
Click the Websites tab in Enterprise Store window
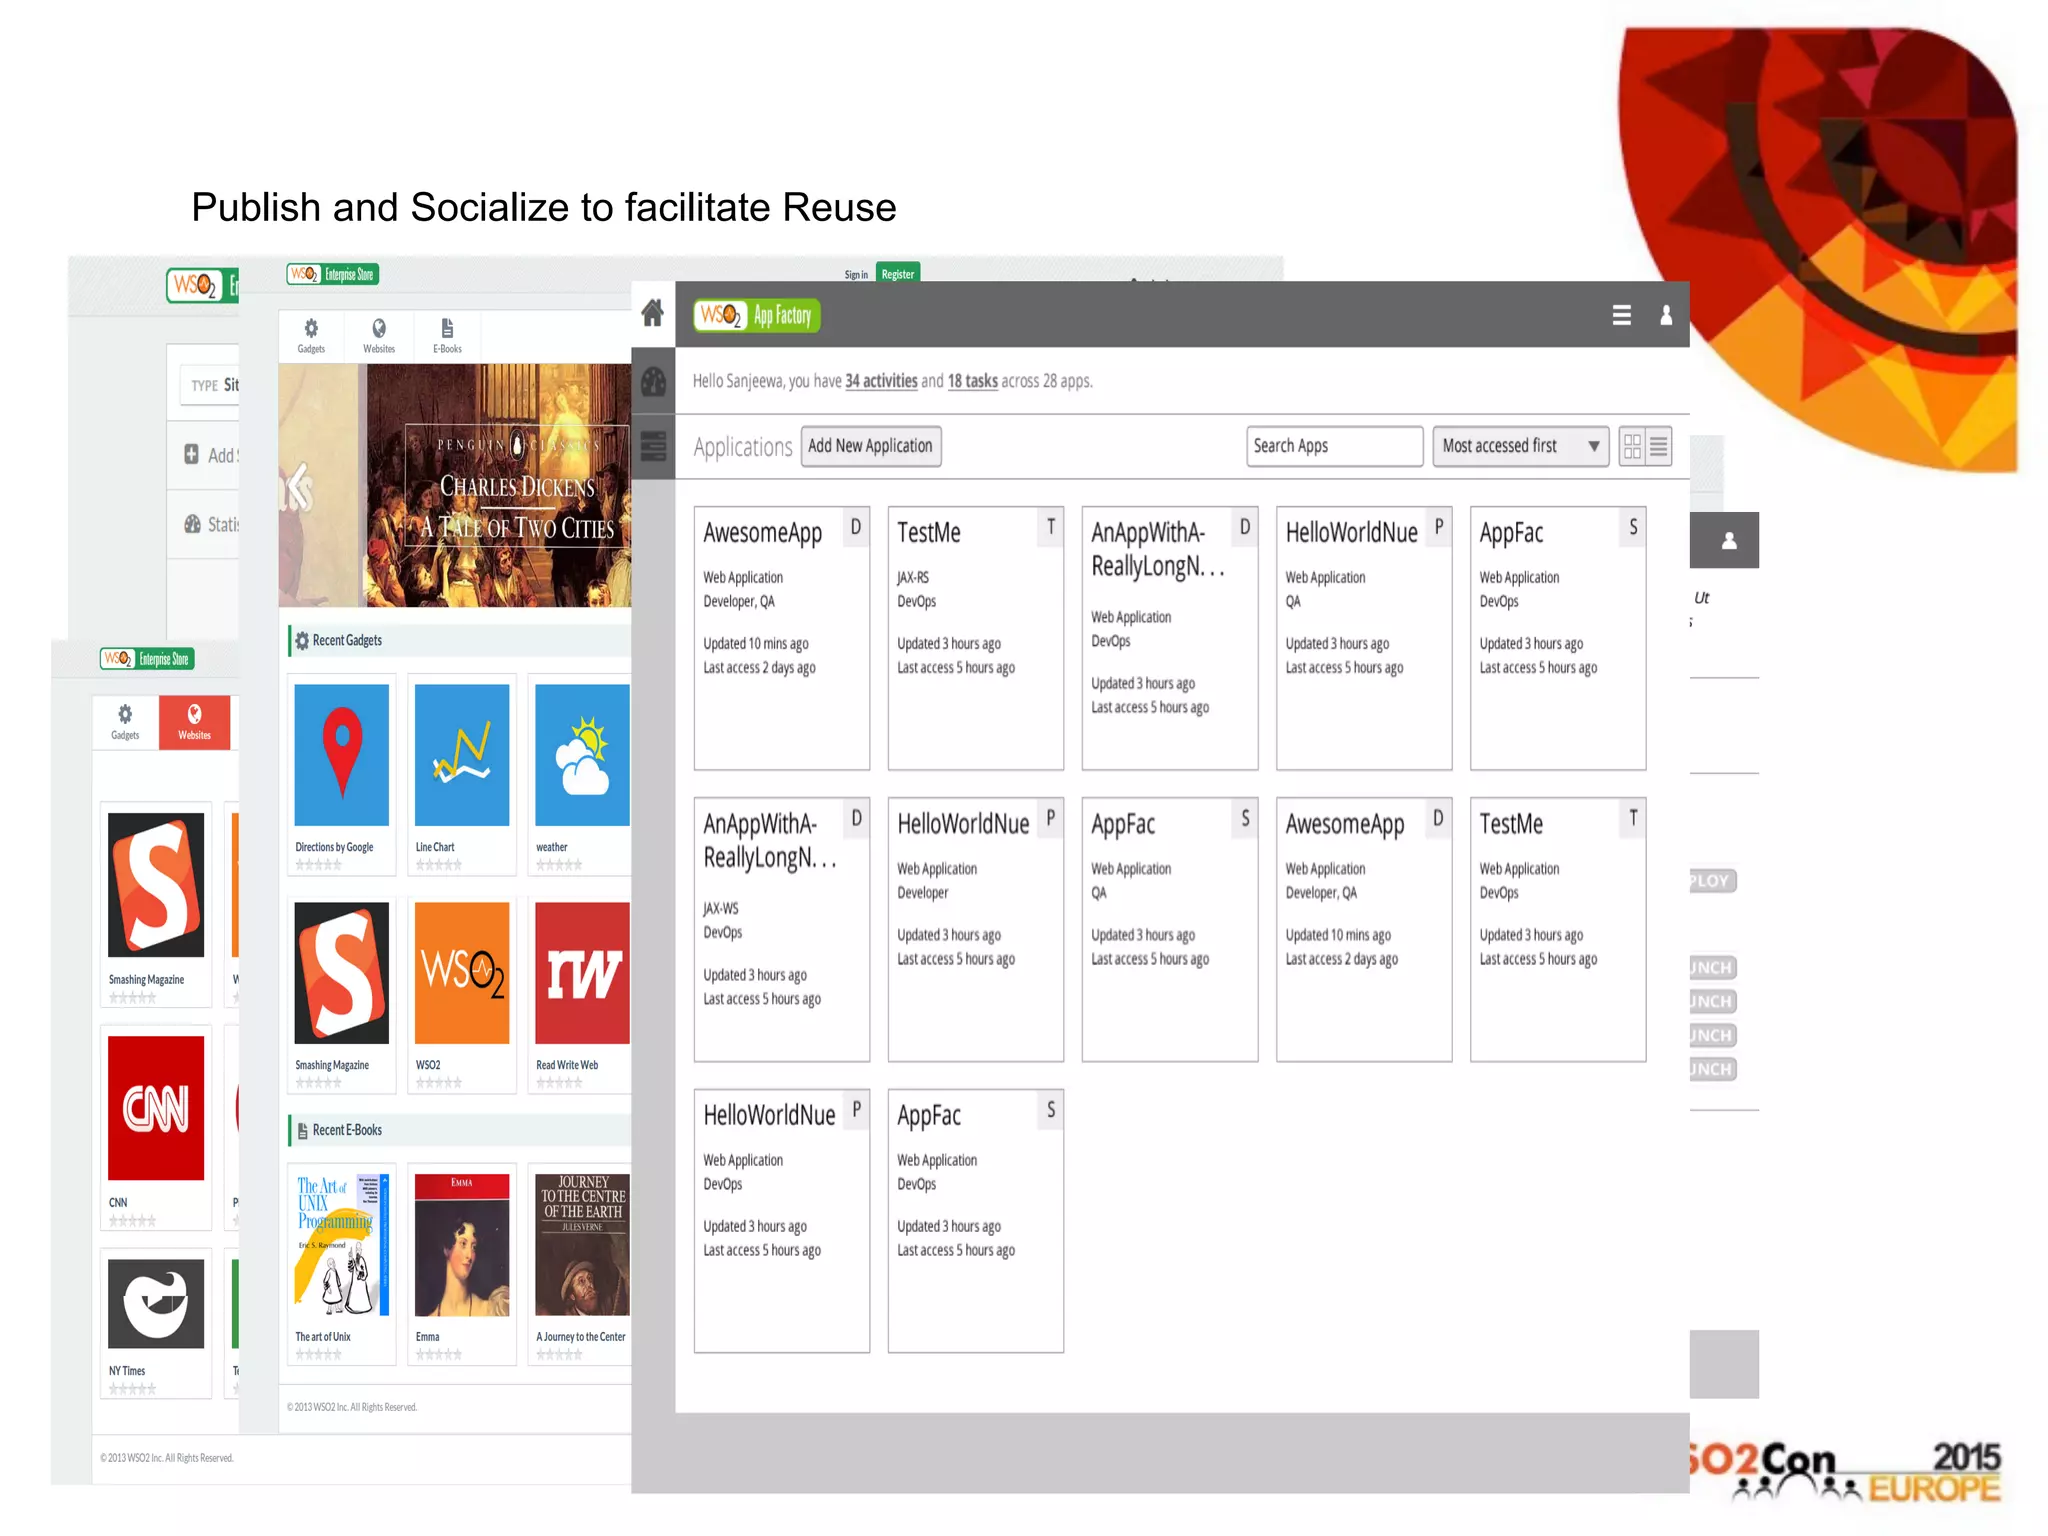tap(379, 335)
